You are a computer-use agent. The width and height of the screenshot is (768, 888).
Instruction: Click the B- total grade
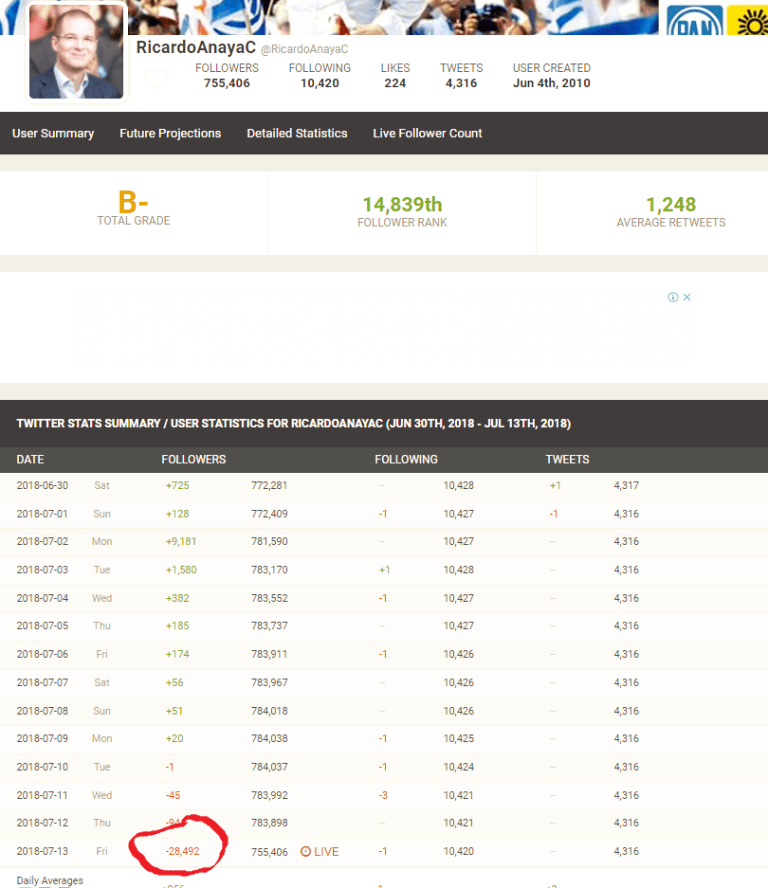133,203
